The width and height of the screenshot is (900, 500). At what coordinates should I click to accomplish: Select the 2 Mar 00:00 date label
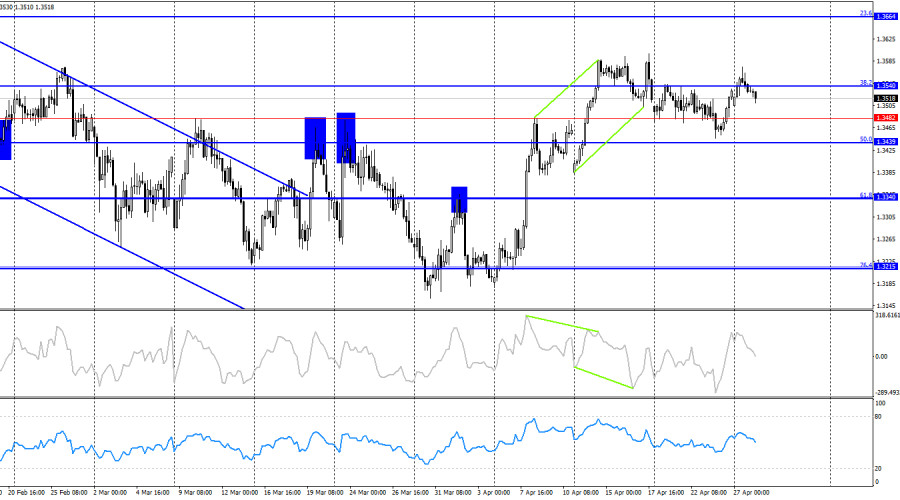(110, 493)
